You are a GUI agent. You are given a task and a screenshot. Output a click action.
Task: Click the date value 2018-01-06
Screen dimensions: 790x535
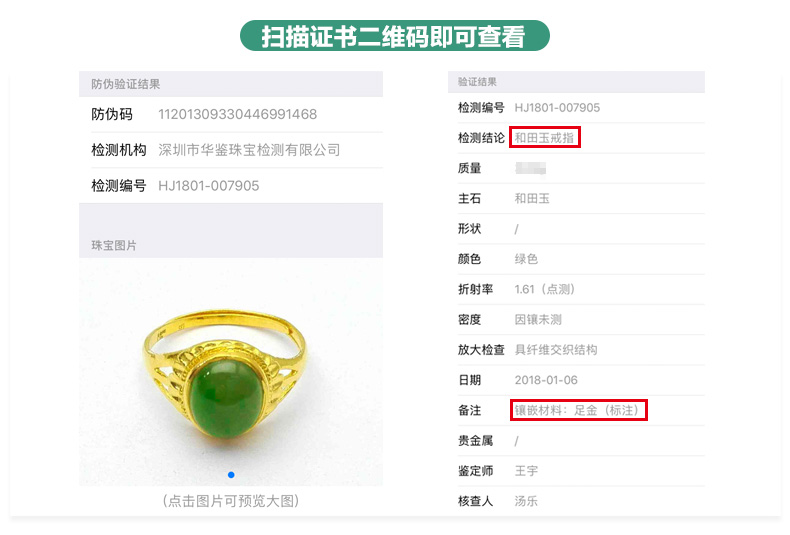546,380
